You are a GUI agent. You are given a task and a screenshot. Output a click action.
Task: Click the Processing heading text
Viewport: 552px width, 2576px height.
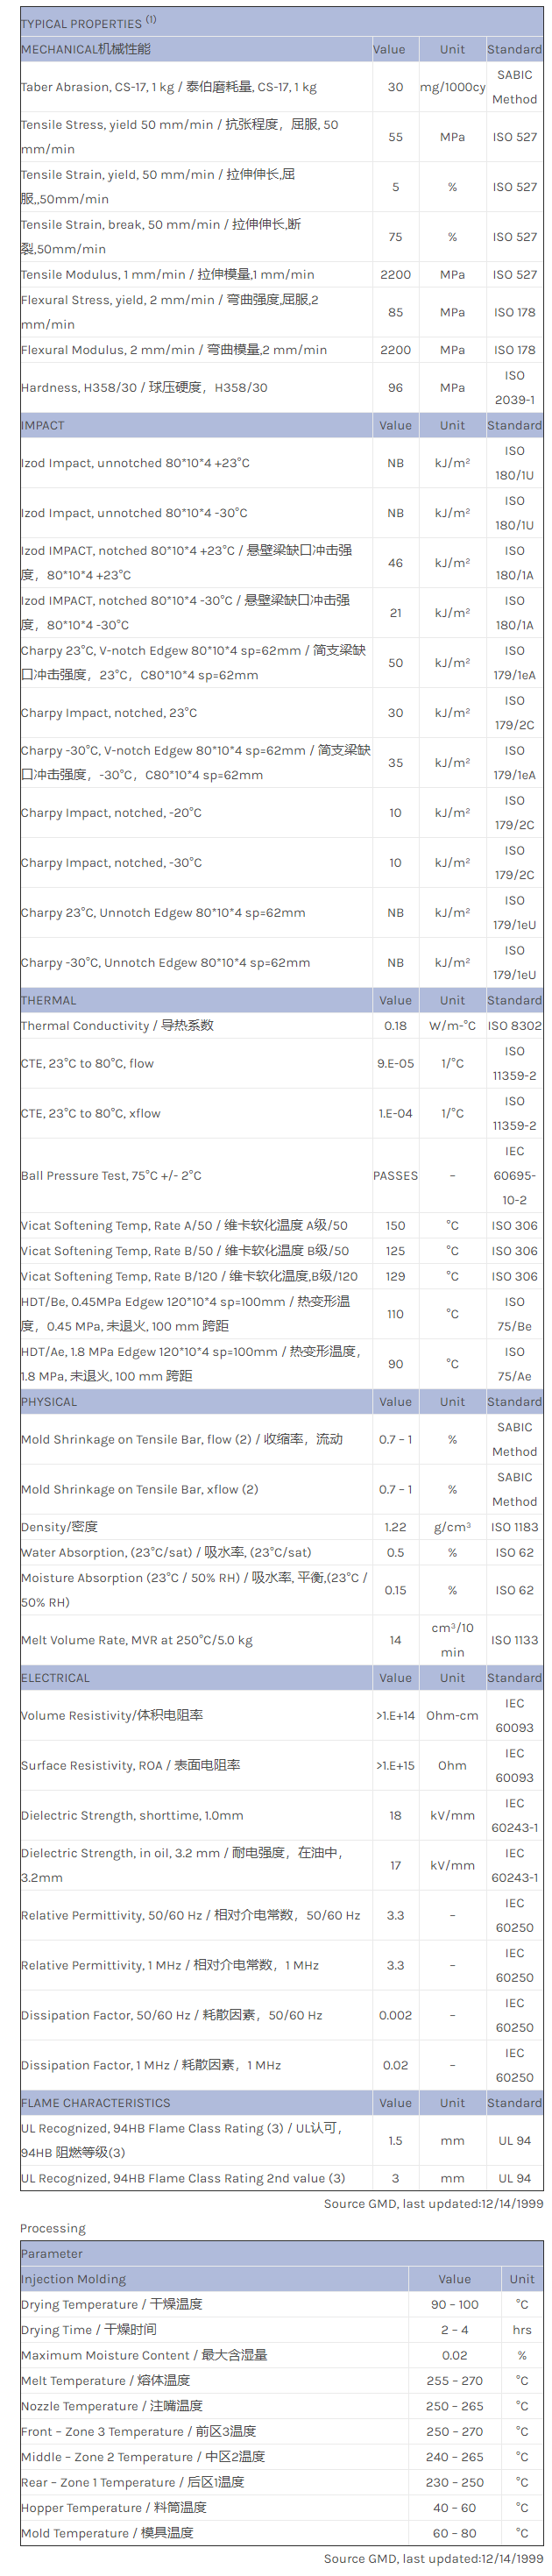53,2229
